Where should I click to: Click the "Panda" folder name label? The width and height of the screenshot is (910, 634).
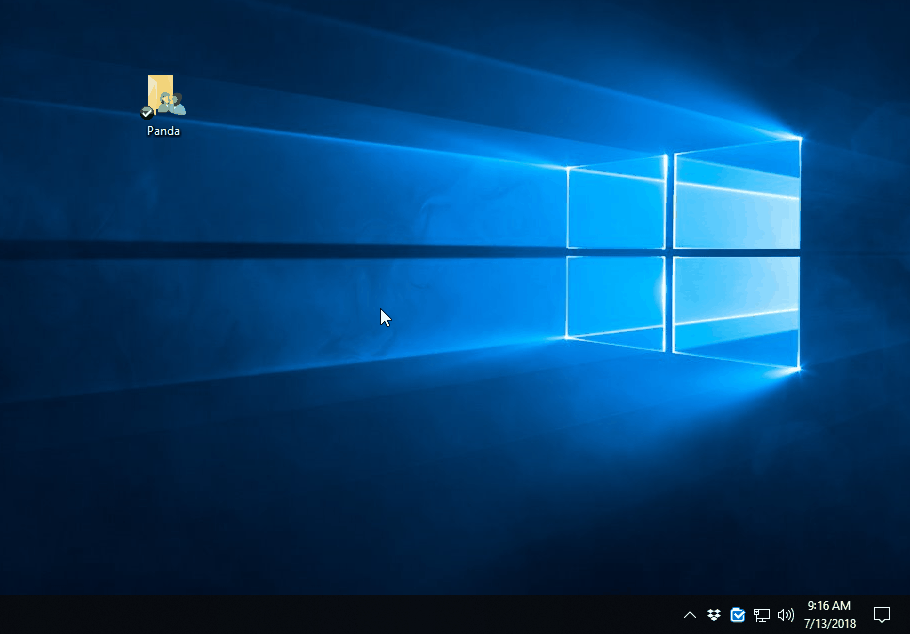pos(163,131)
